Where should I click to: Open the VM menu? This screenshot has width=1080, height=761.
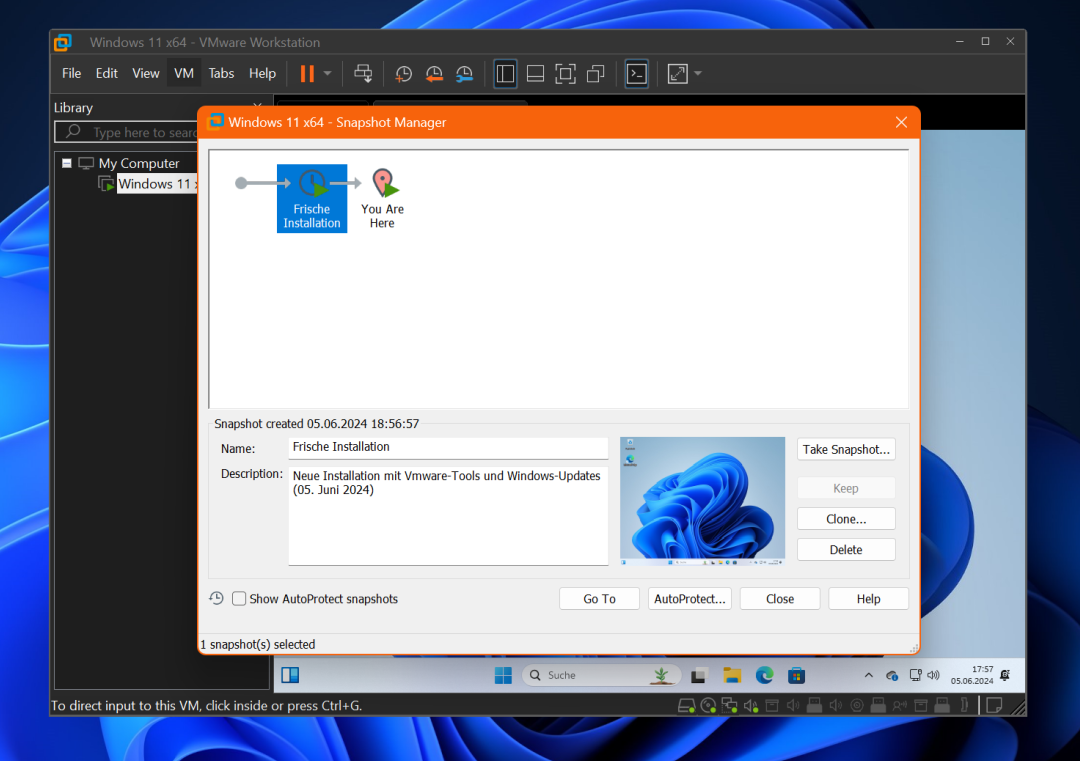pos(184,74)
